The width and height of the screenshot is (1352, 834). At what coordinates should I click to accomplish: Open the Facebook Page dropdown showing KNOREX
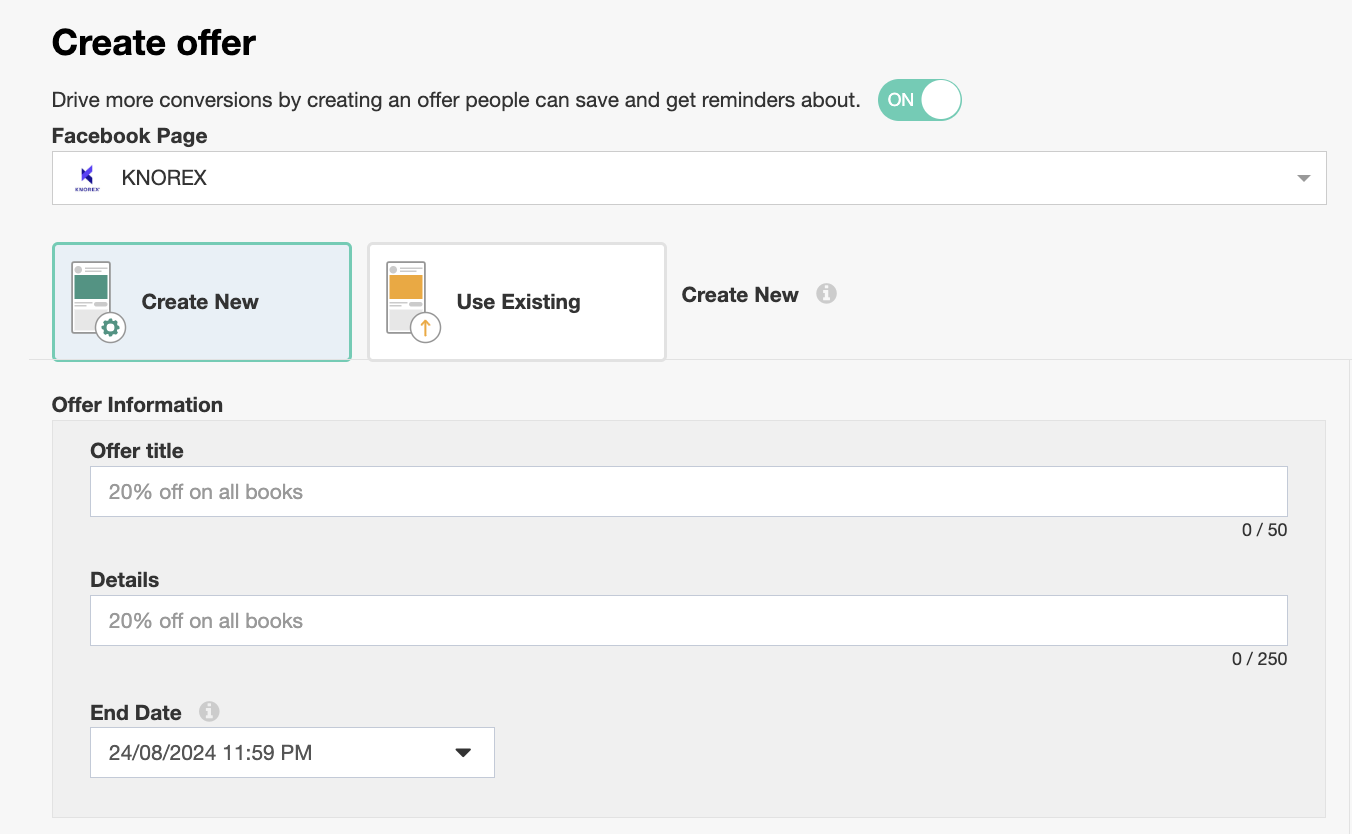(688, 178)
